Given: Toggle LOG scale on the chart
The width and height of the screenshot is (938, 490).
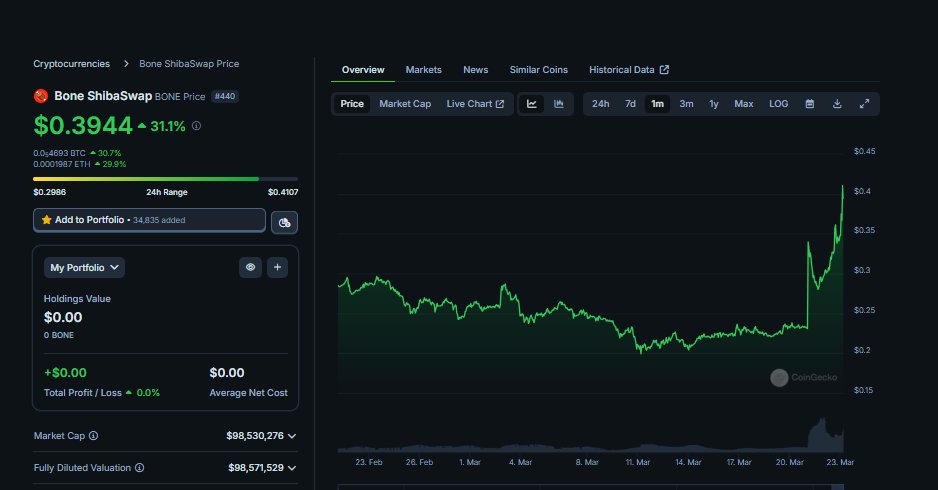Looking at the screenshot, I should [x=778, y=104].
